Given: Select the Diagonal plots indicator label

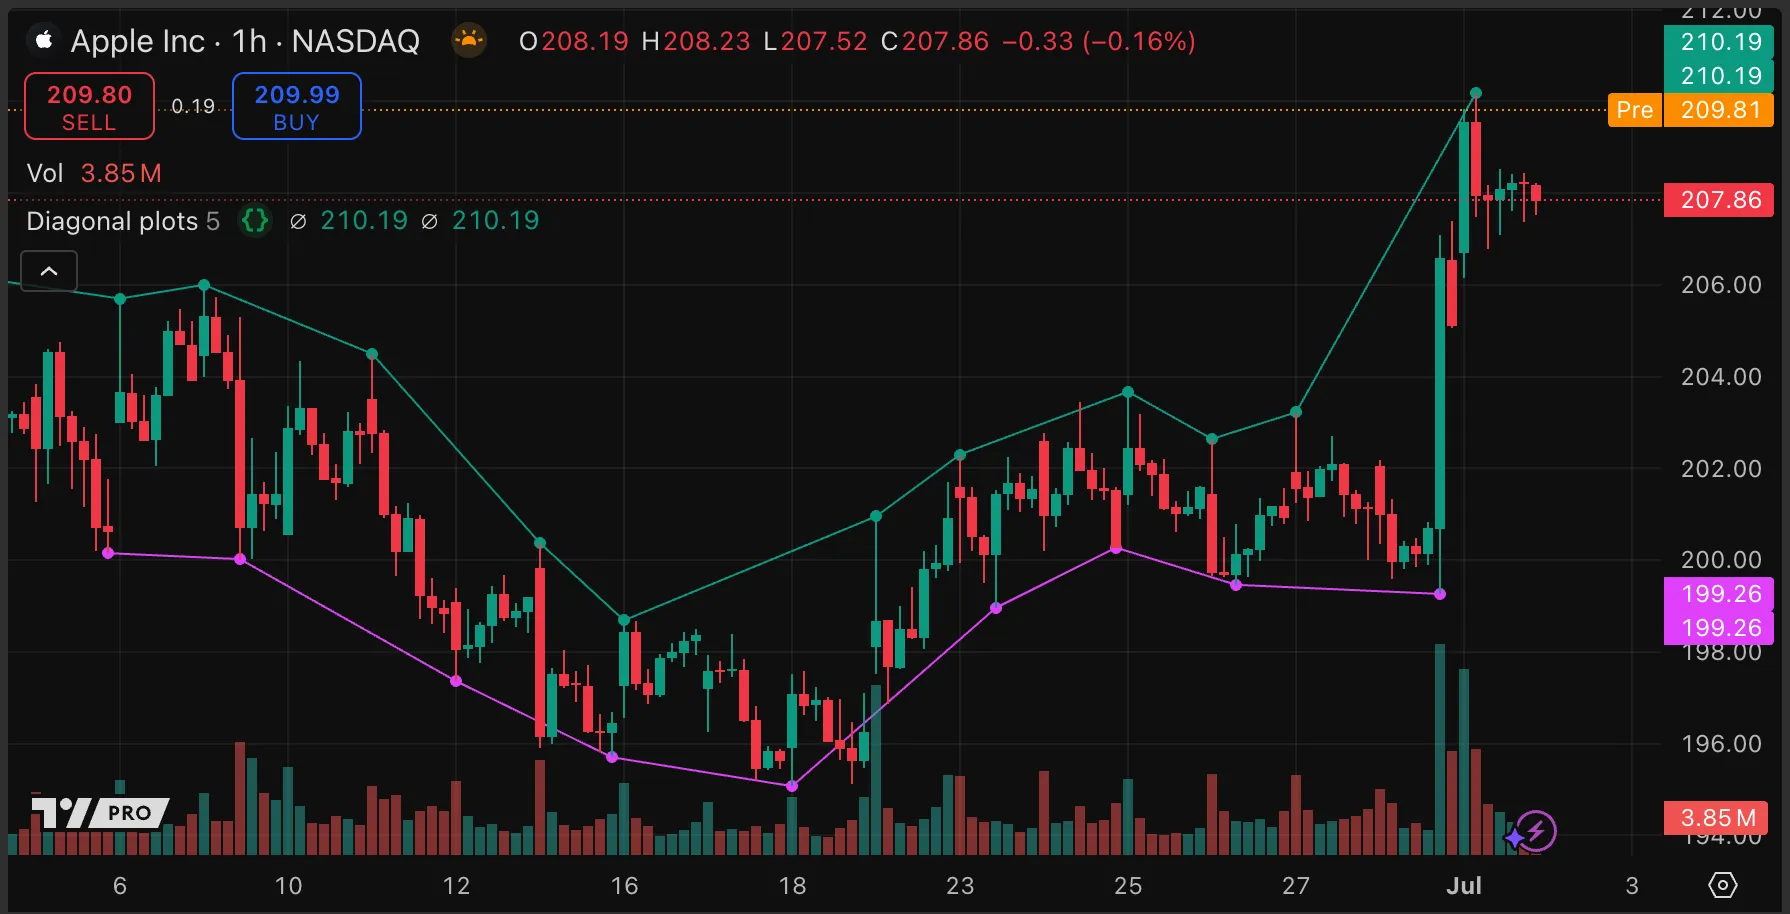Looking at the screenshot, I should tap(112, 221).
